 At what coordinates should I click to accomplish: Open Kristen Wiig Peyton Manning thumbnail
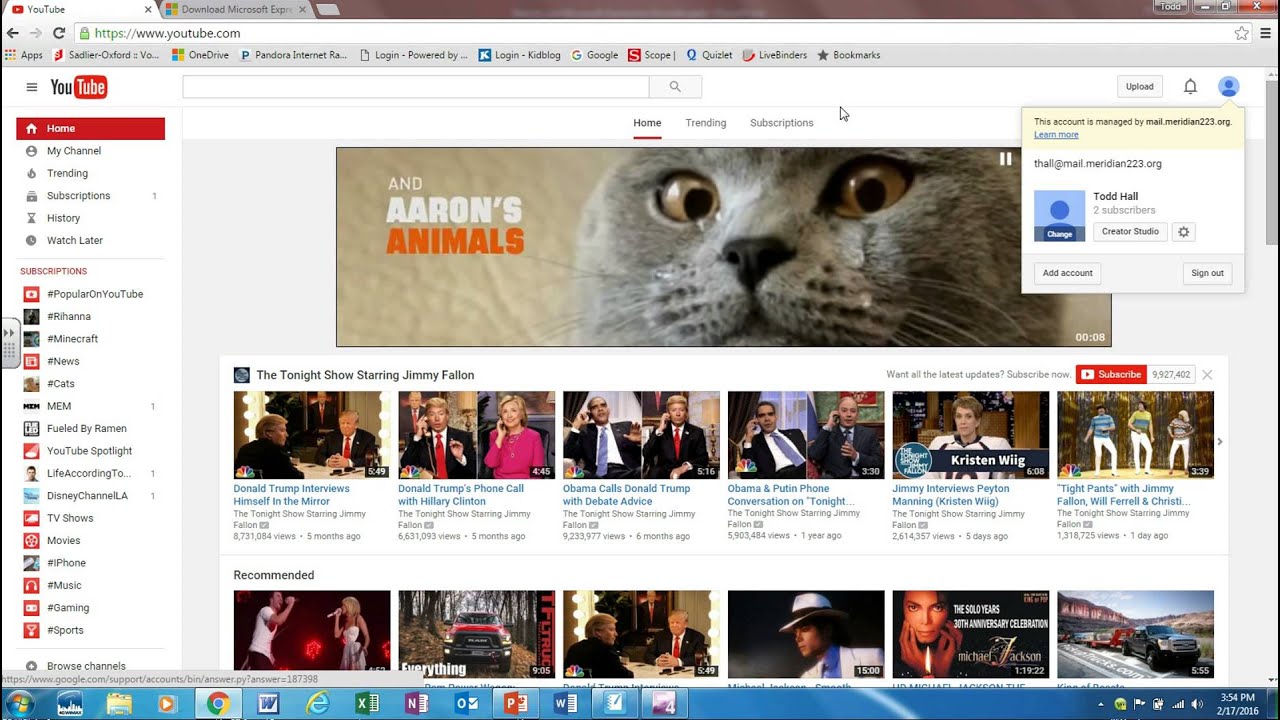[971, 435]
